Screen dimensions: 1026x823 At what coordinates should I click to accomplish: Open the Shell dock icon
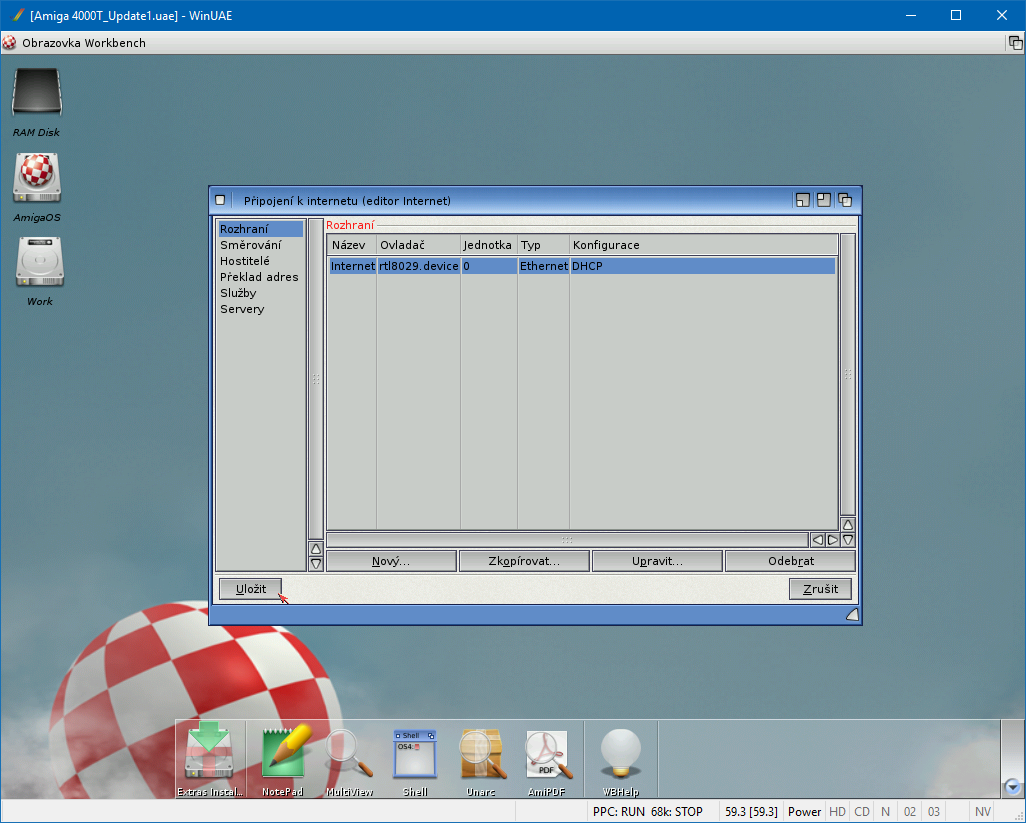pos(414,755)
